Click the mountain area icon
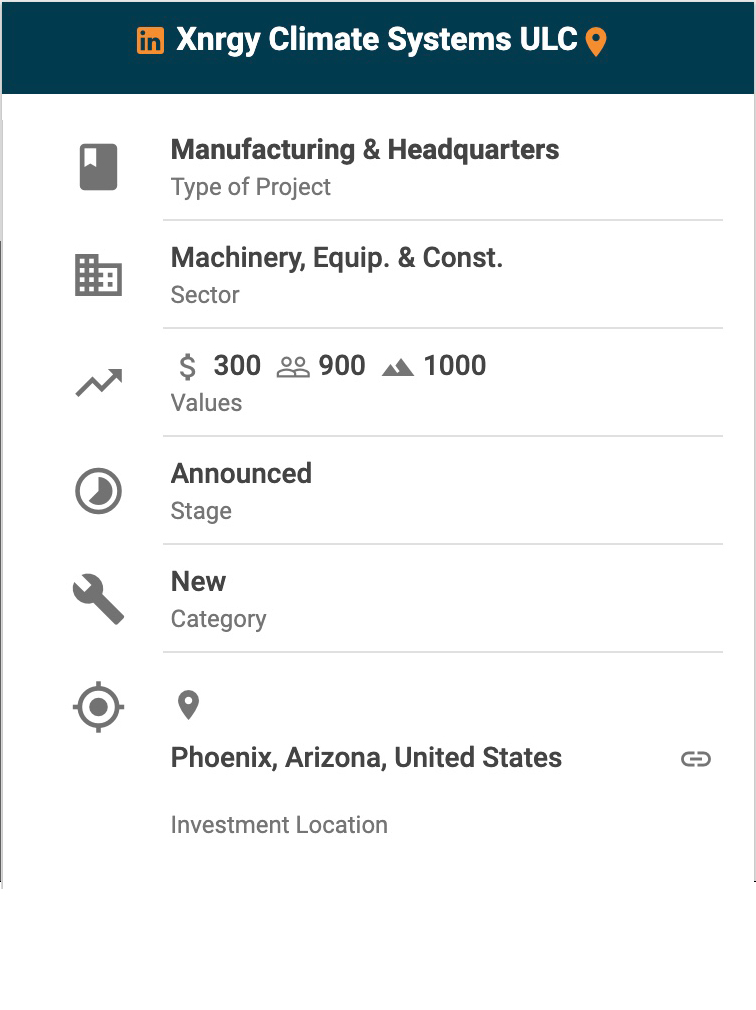 click(x=398, y=367)
